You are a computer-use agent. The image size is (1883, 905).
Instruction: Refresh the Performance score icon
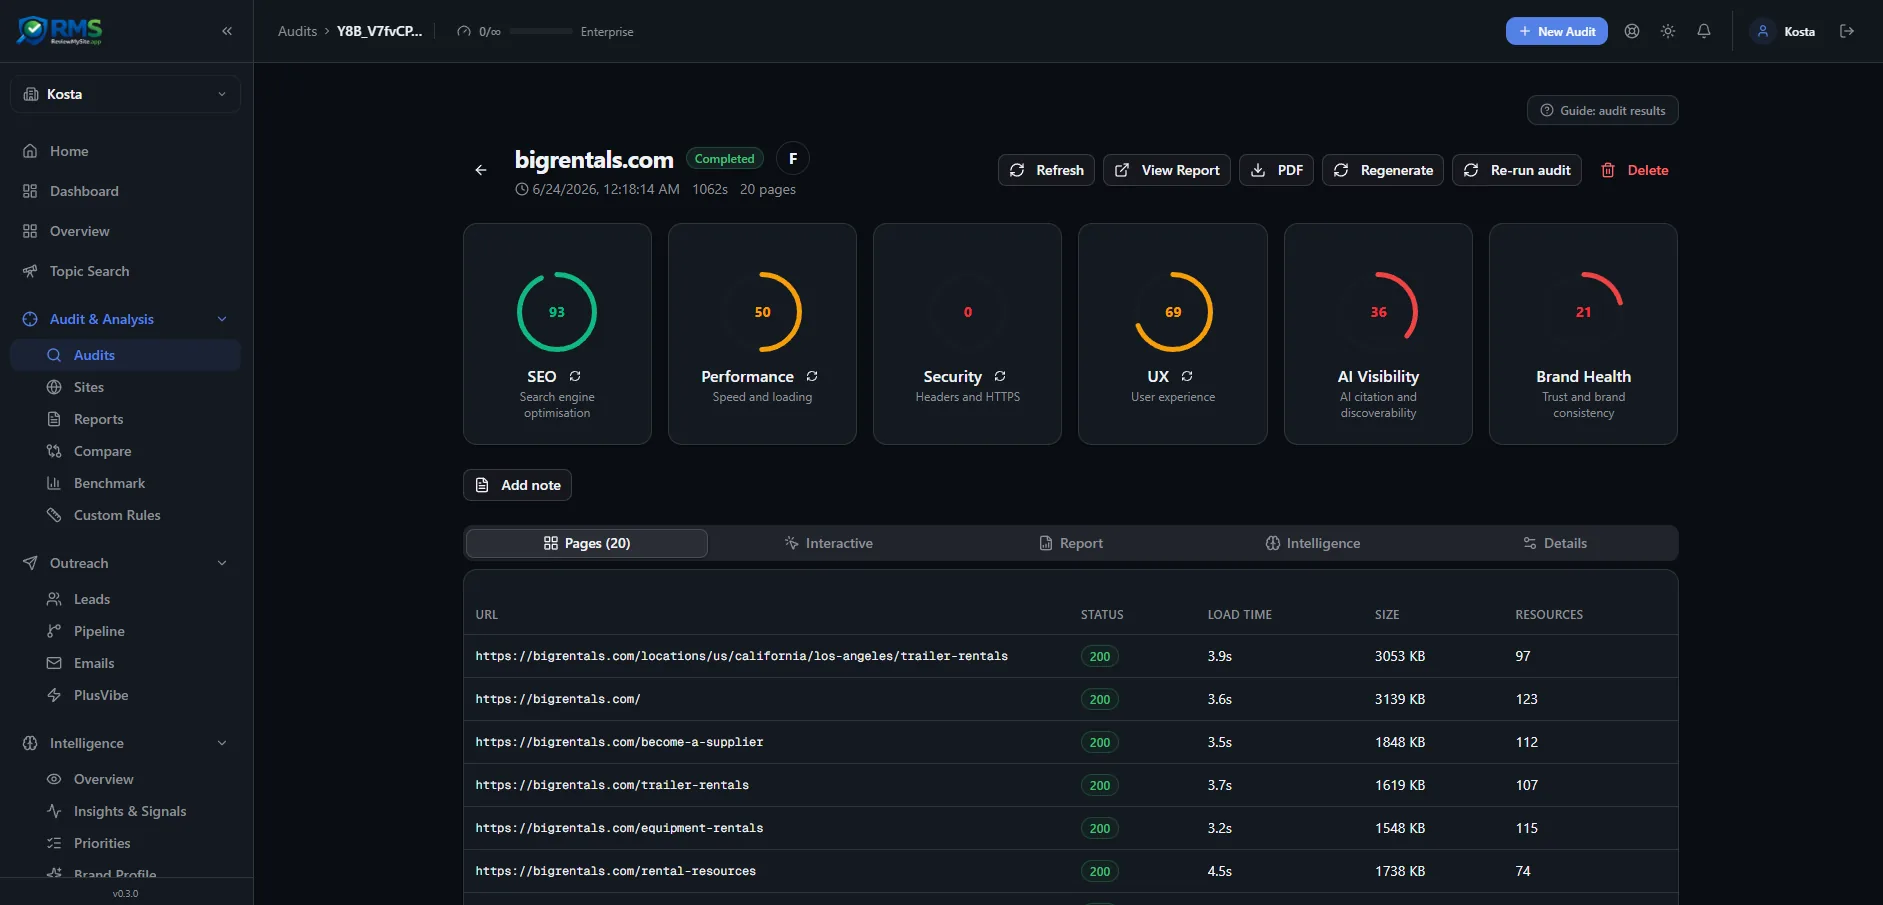click(x=812, y=376)
